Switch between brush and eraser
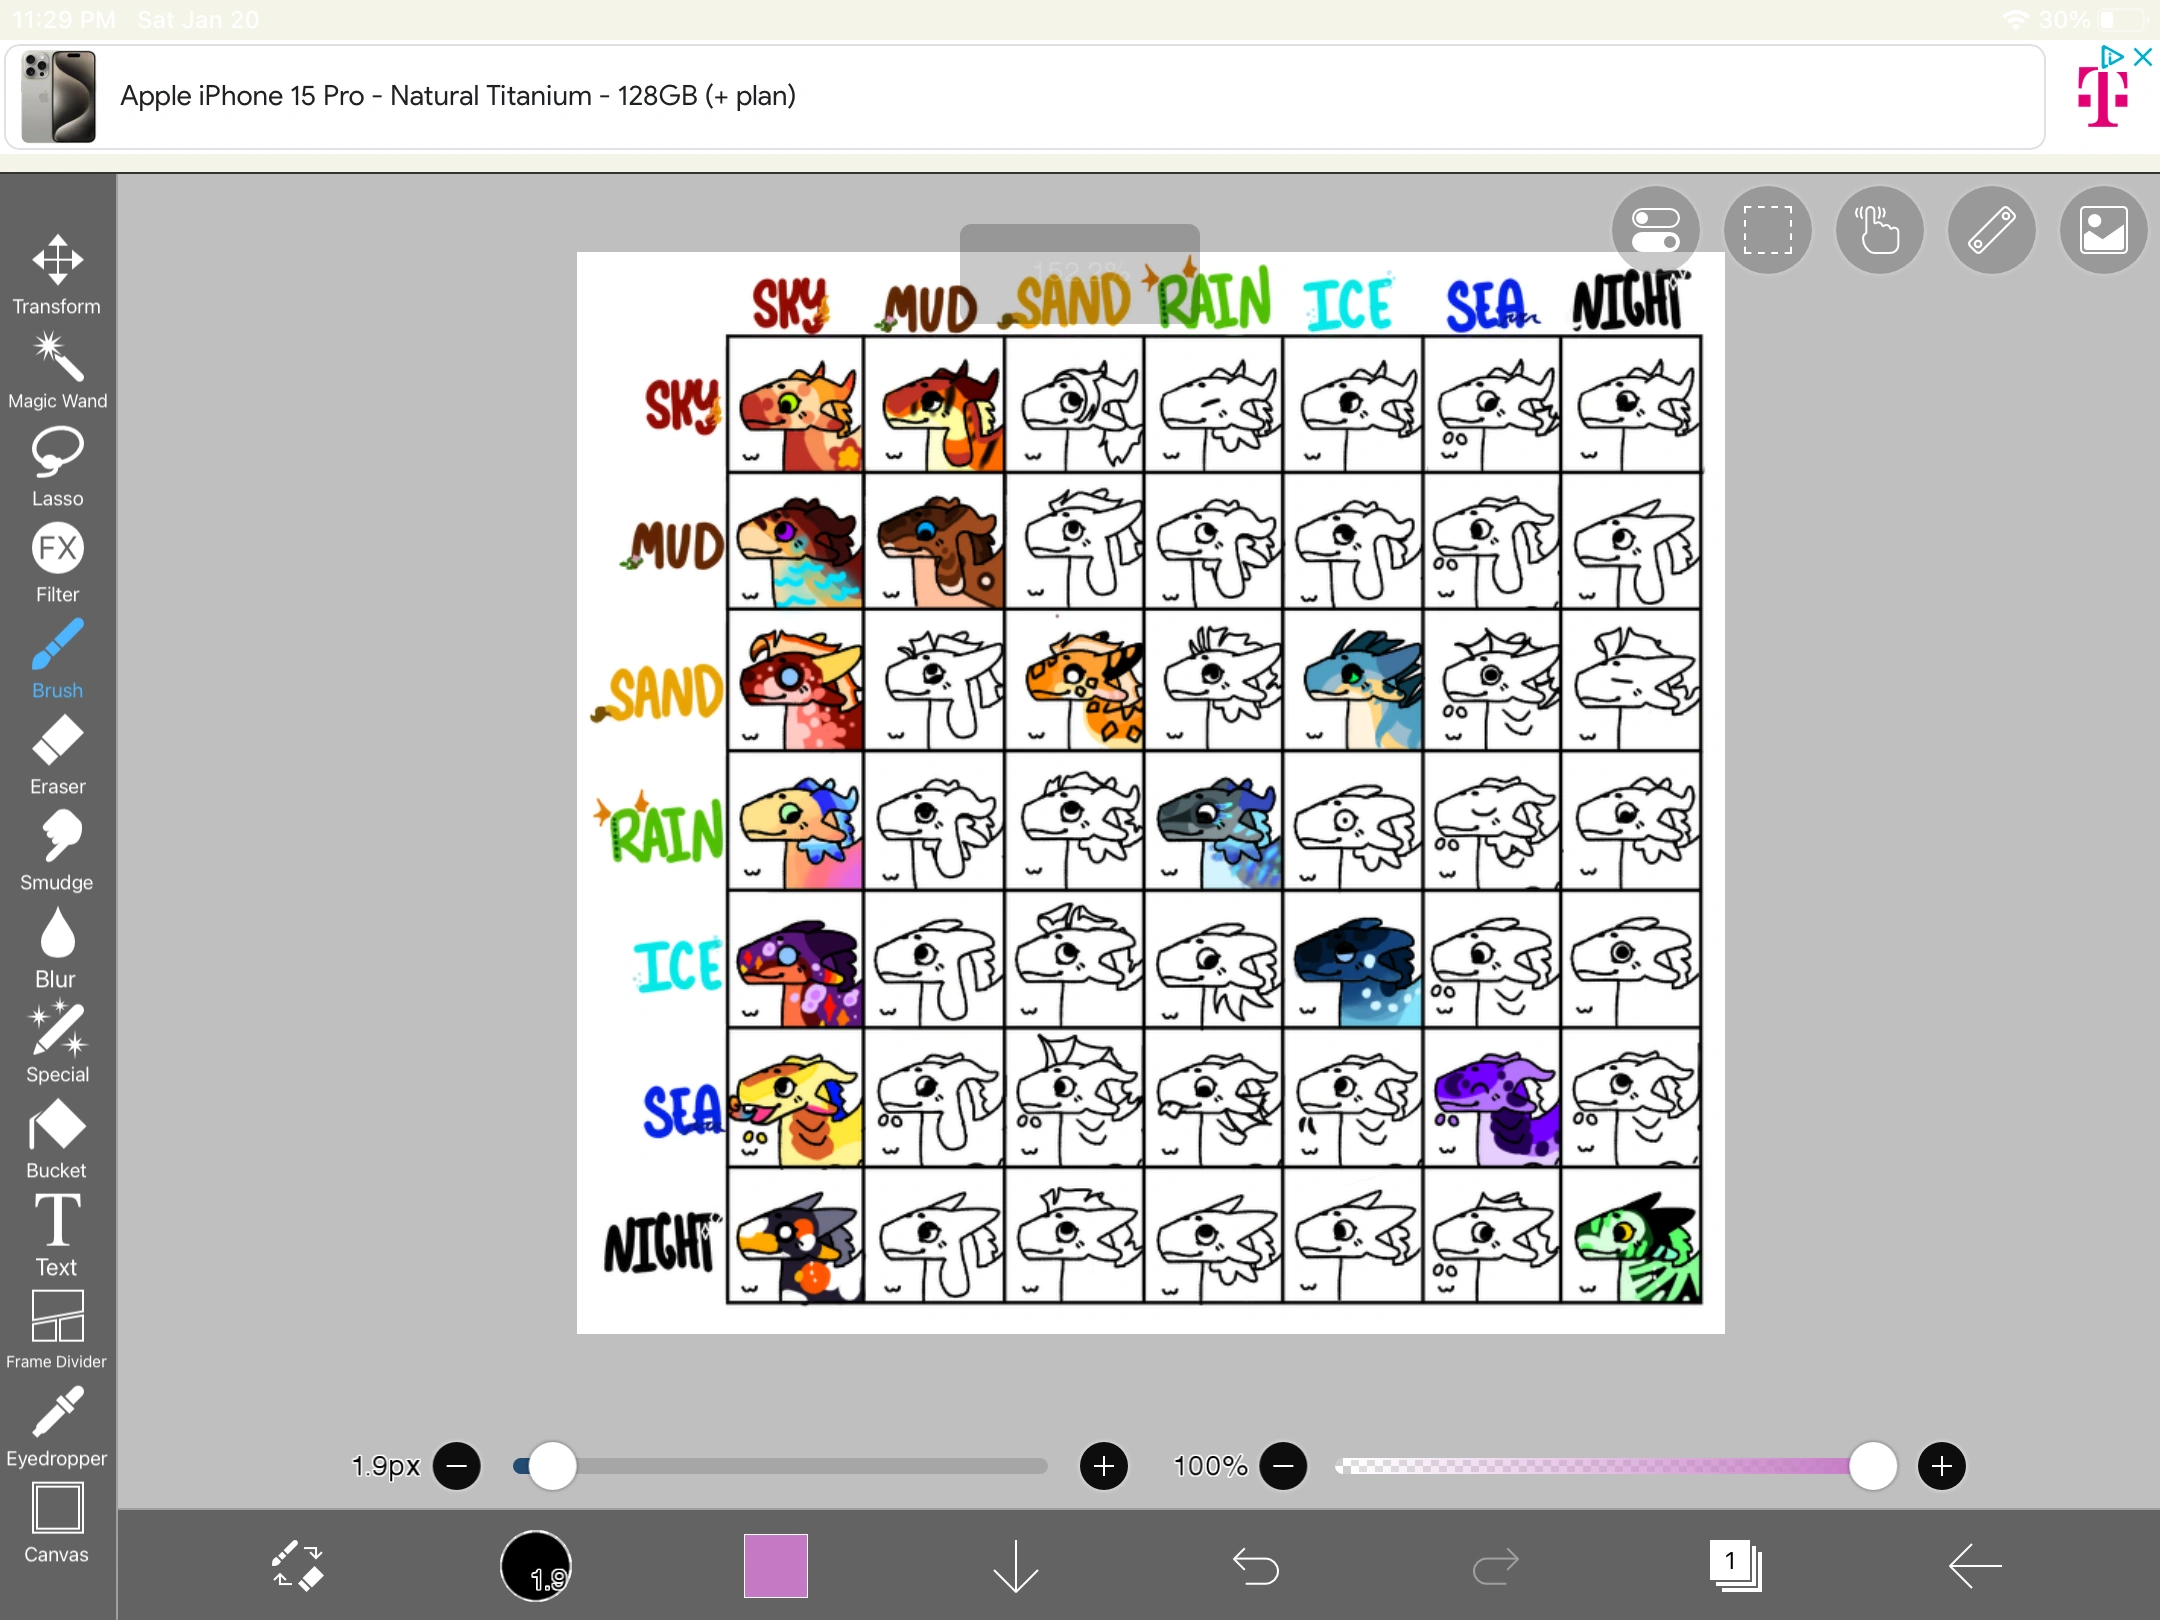Screen dimensions: 2160x1620 pos(297,1565)
